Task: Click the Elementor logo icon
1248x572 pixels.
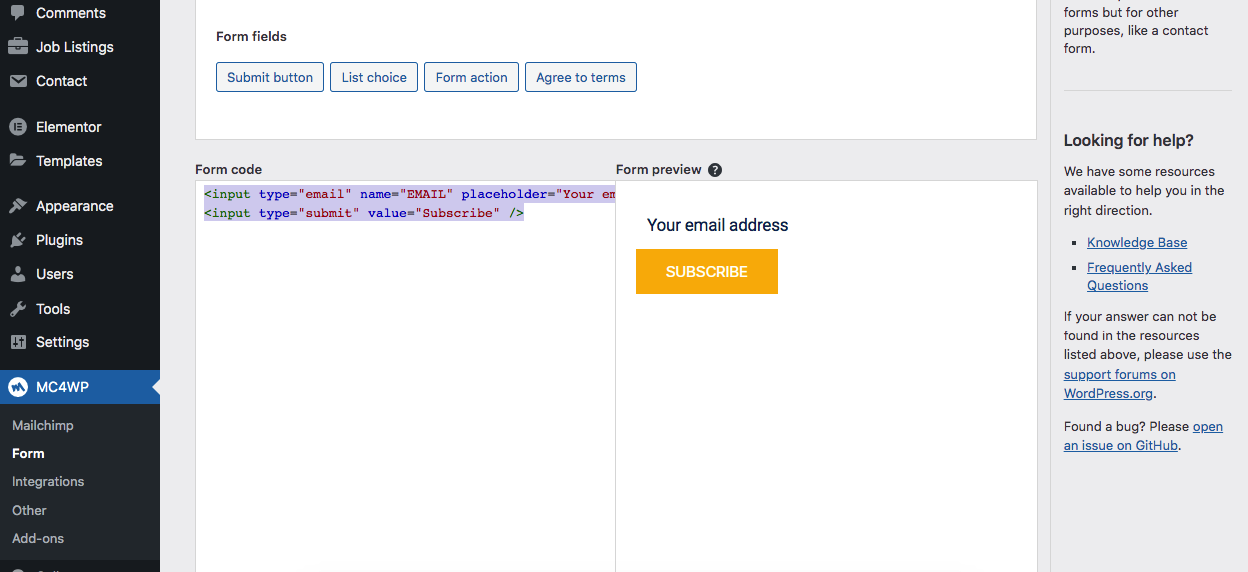Action: (17, 127)
